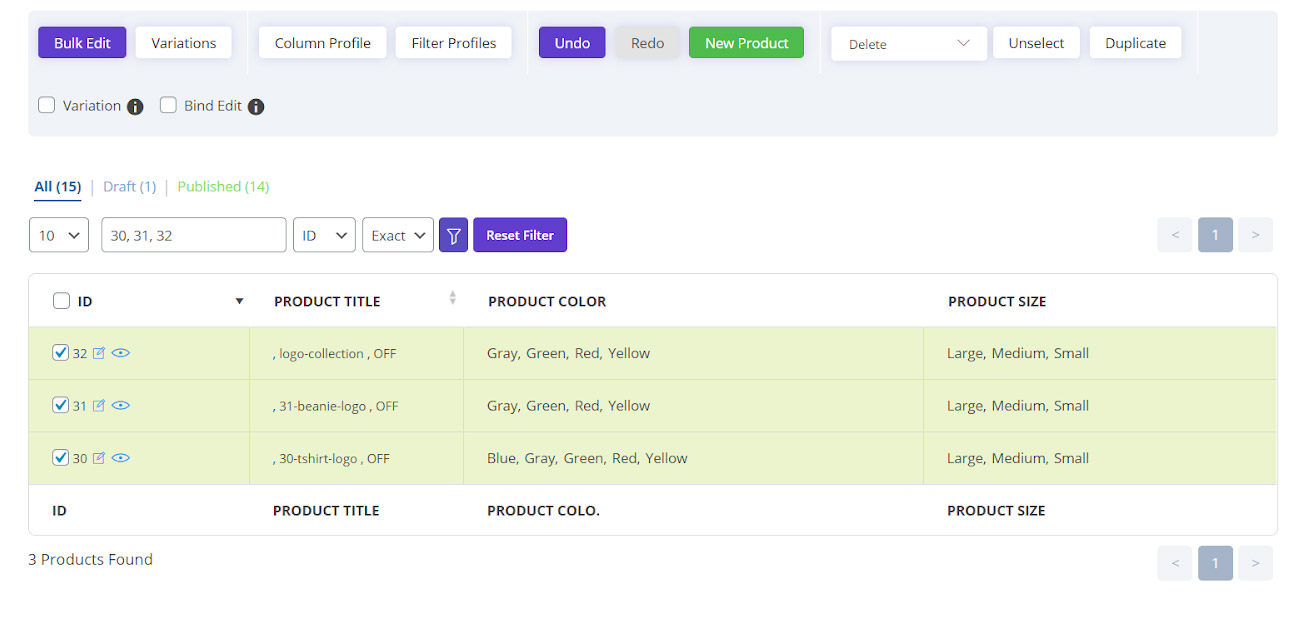This screenshot has height=620, width=1315.
Task: Click the Variations button
Action: (184, 43)
